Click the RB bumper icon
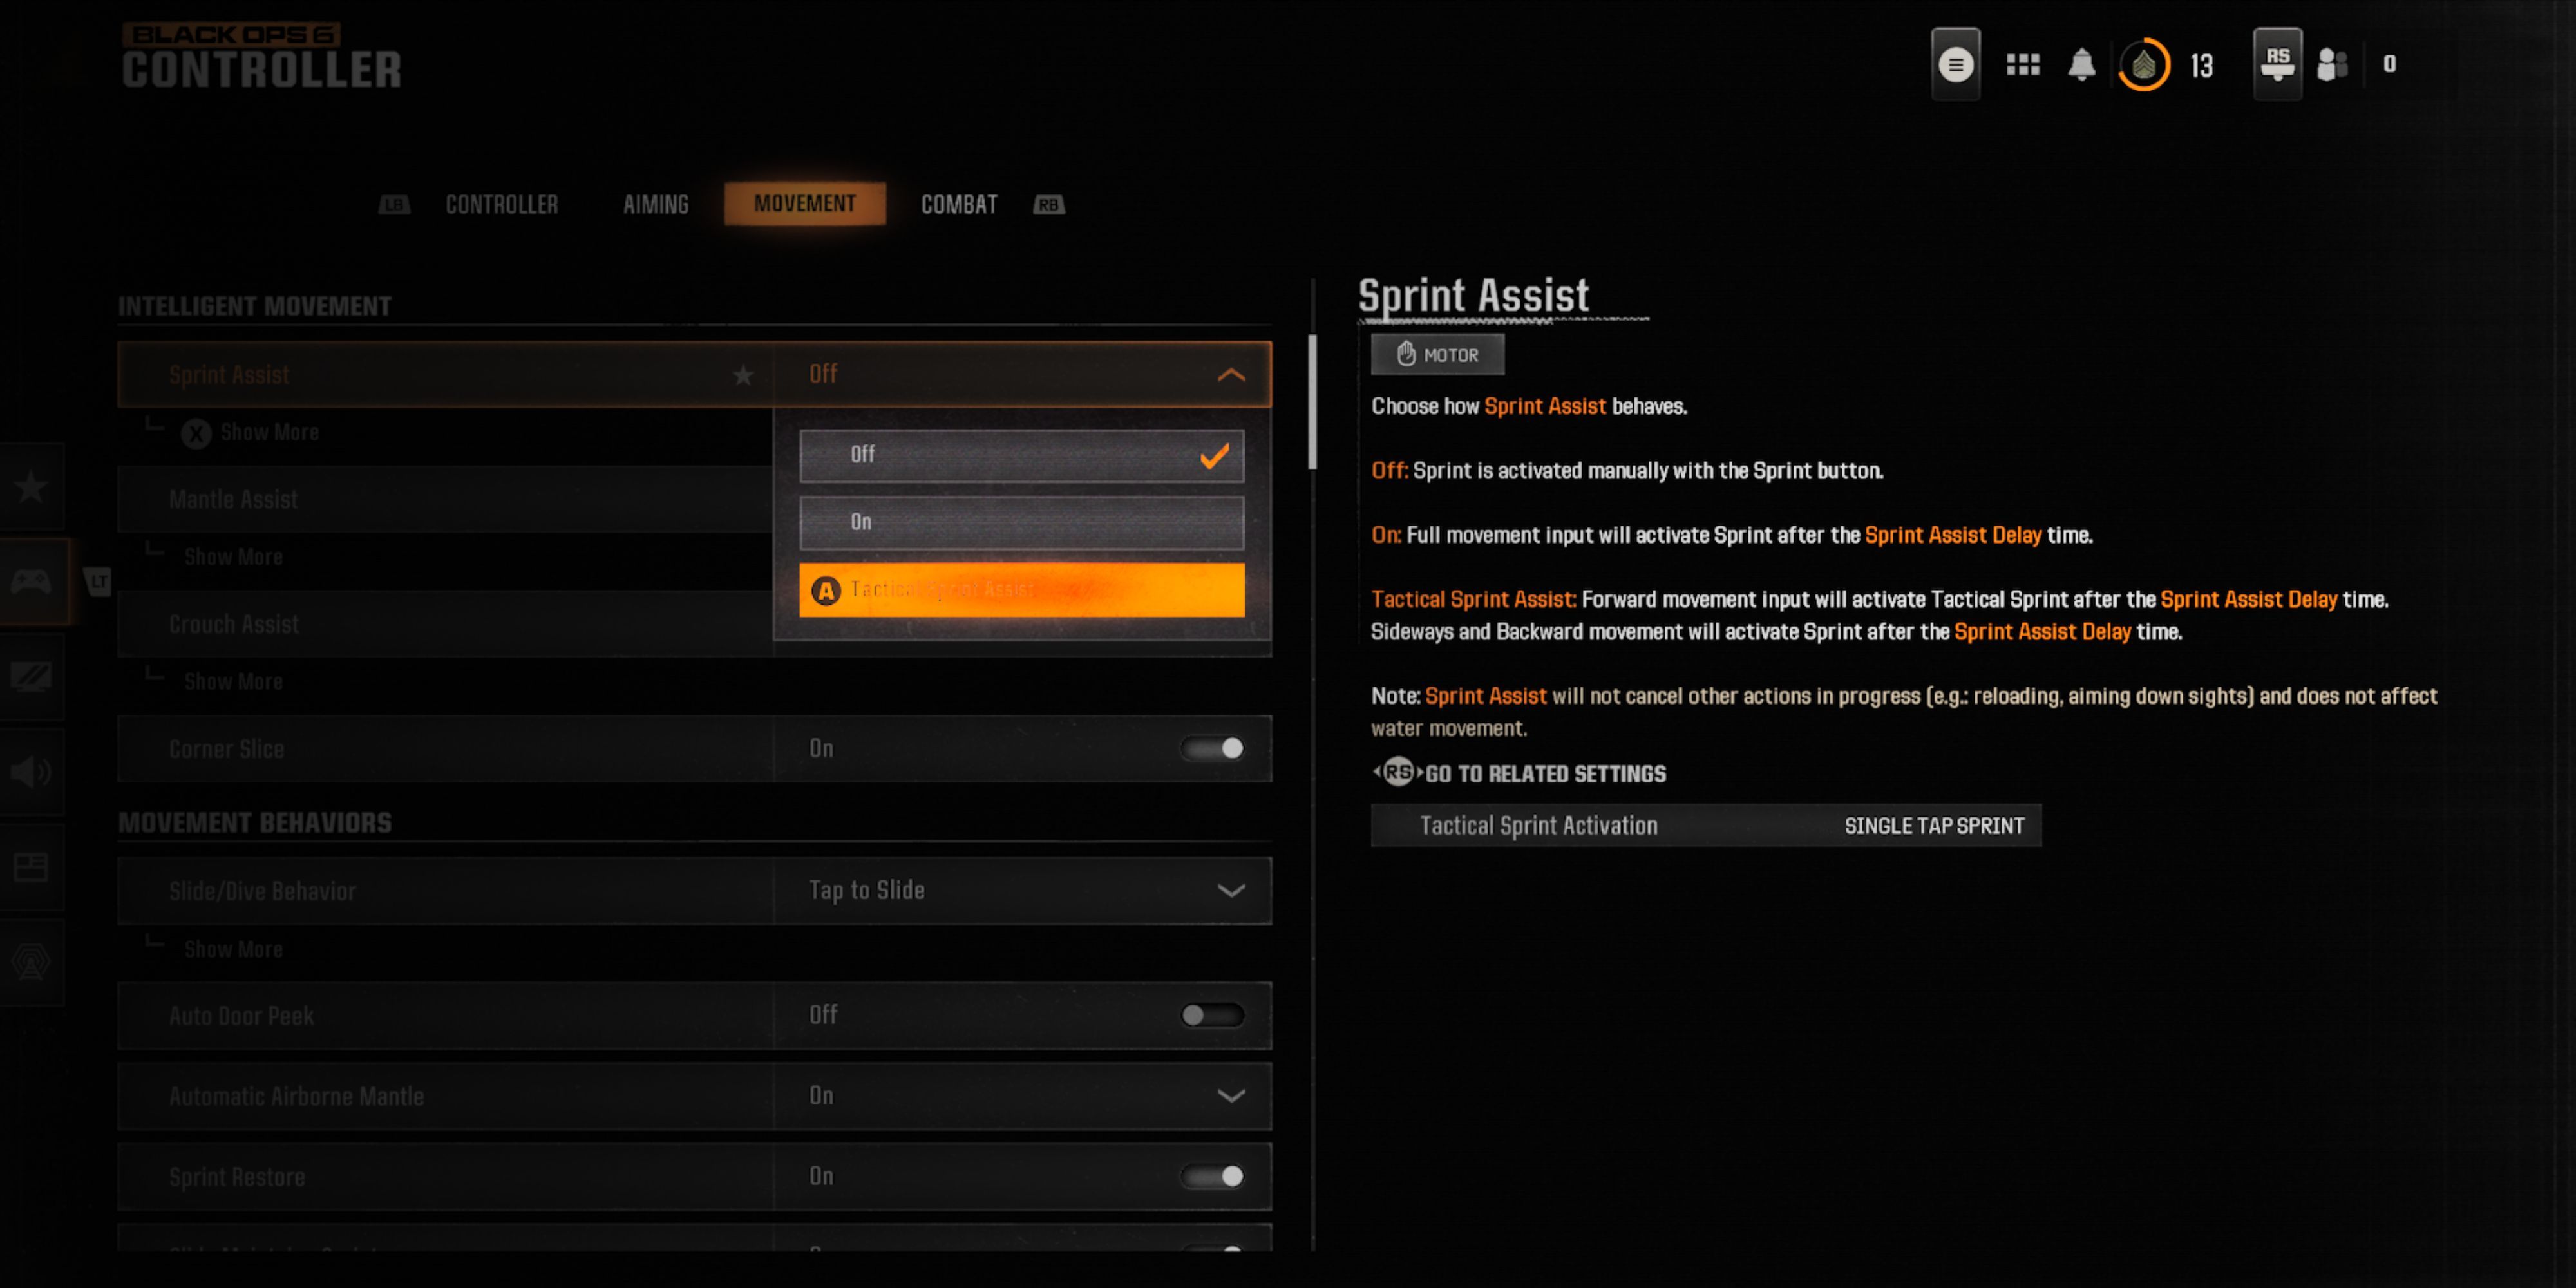 tap(1048, 205)
